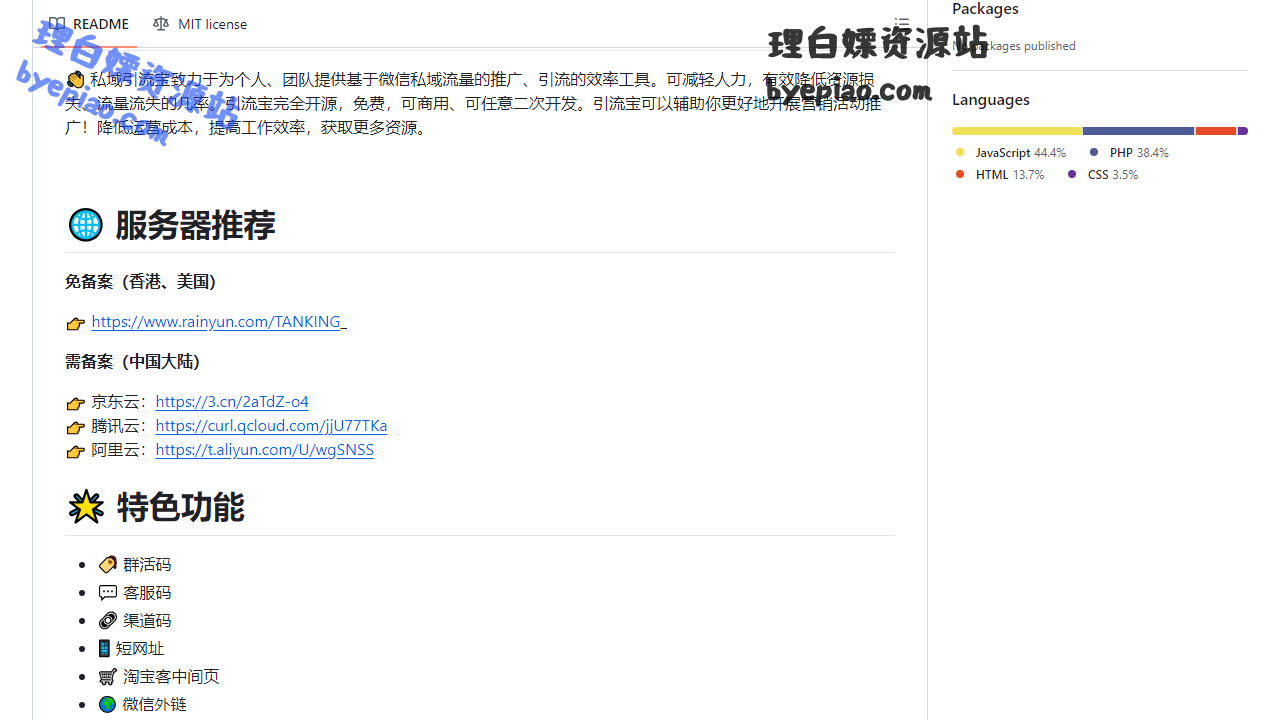Select the CSS 3.5% language entry

click(x=1103, y=175)
